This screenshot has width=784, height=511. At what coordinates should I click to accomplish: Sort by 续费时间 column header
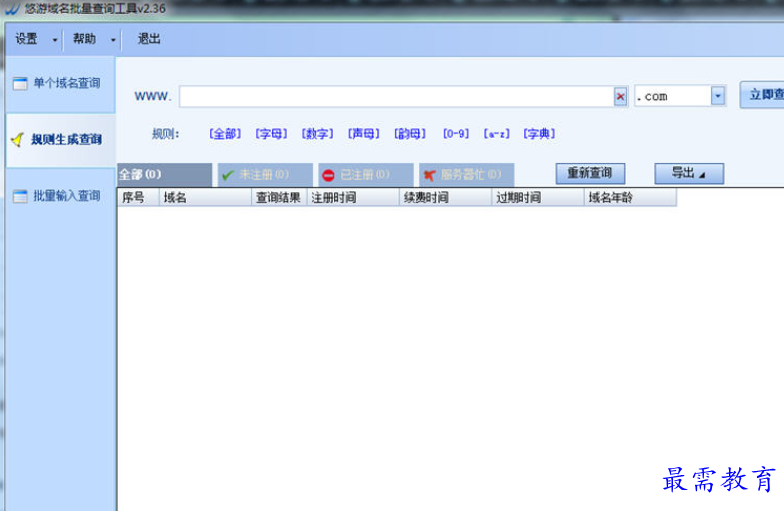click(x=446, y=198)
